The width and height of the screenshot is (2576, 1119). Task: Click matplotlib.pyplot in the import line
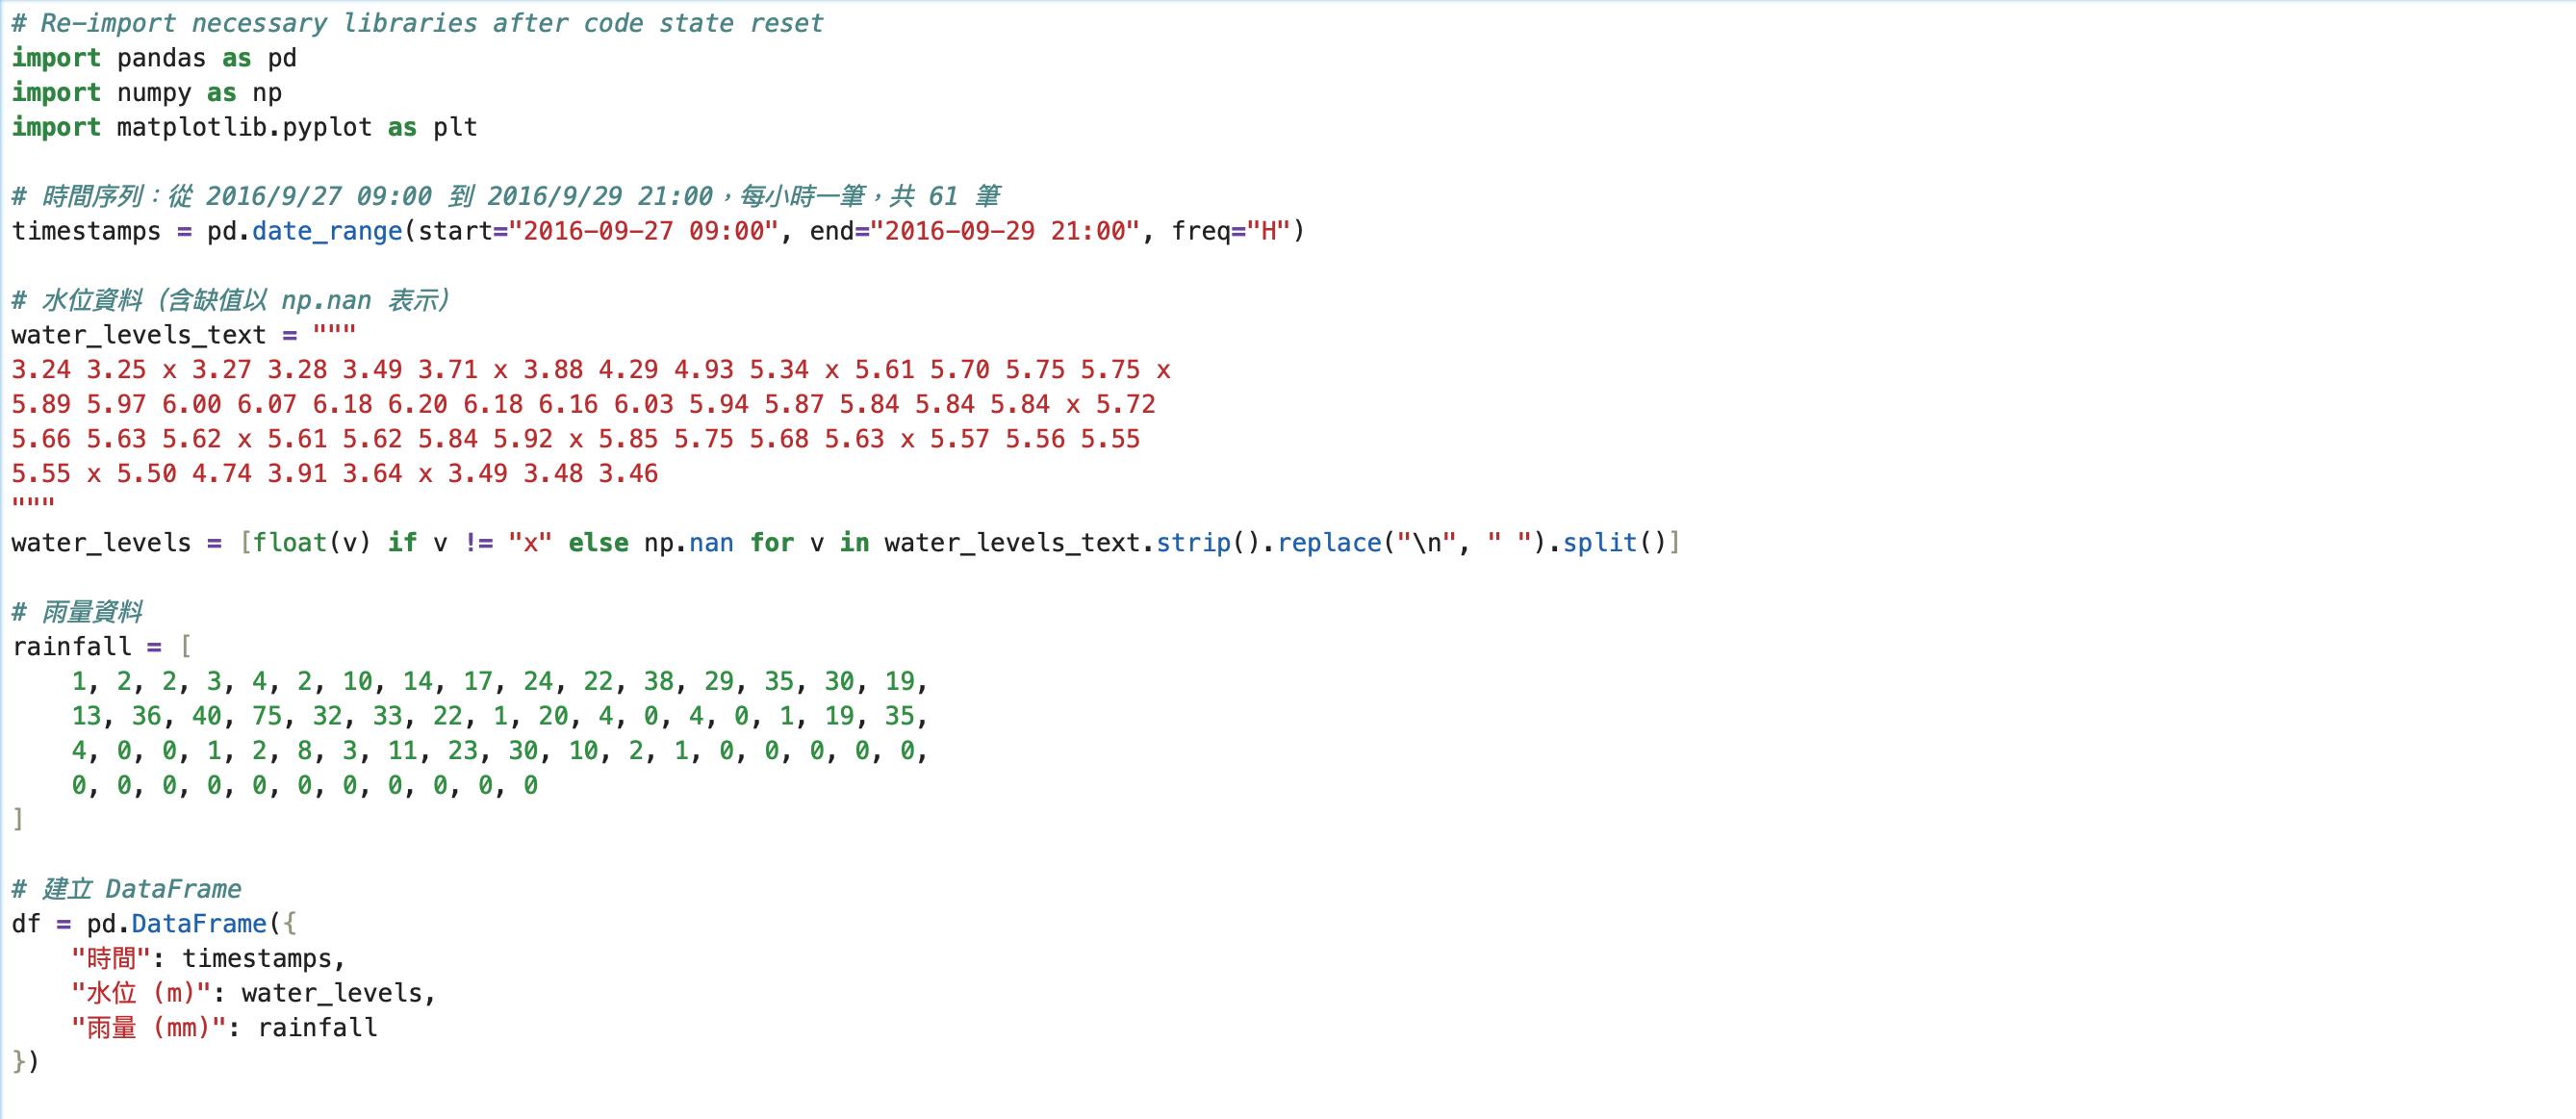(x=243, y=127)
